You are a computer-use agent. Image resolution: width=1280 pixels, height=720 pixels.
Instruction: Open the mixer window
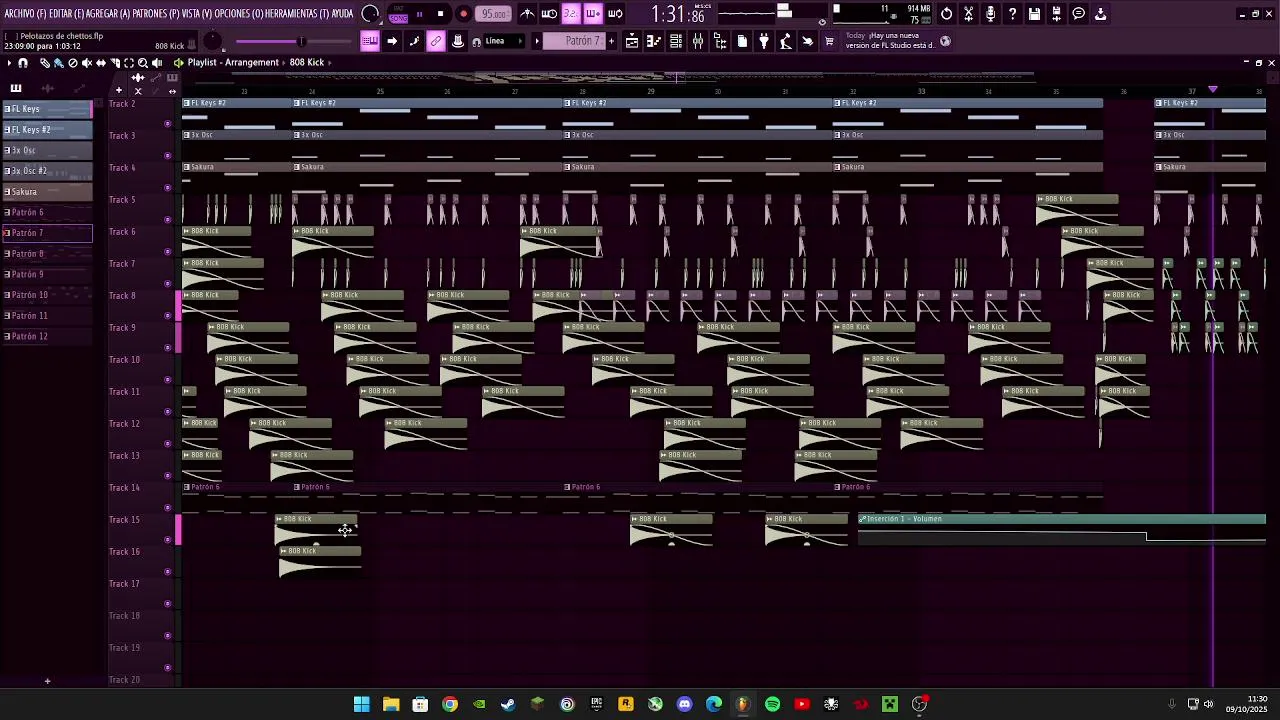pyautogui.click(x=697, y=41)
